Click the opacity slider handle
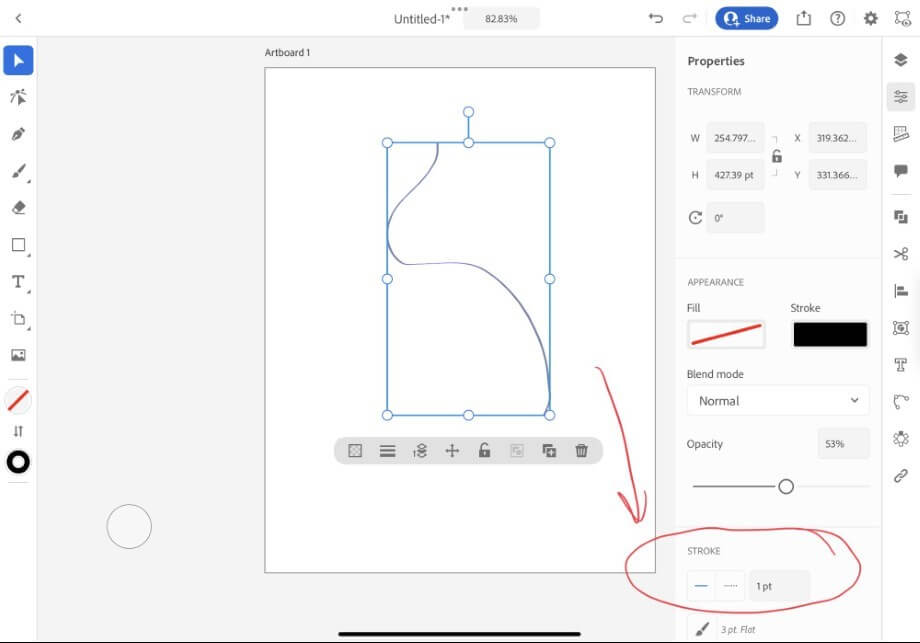Screen dimensions: 920x643 coord(786,486)
